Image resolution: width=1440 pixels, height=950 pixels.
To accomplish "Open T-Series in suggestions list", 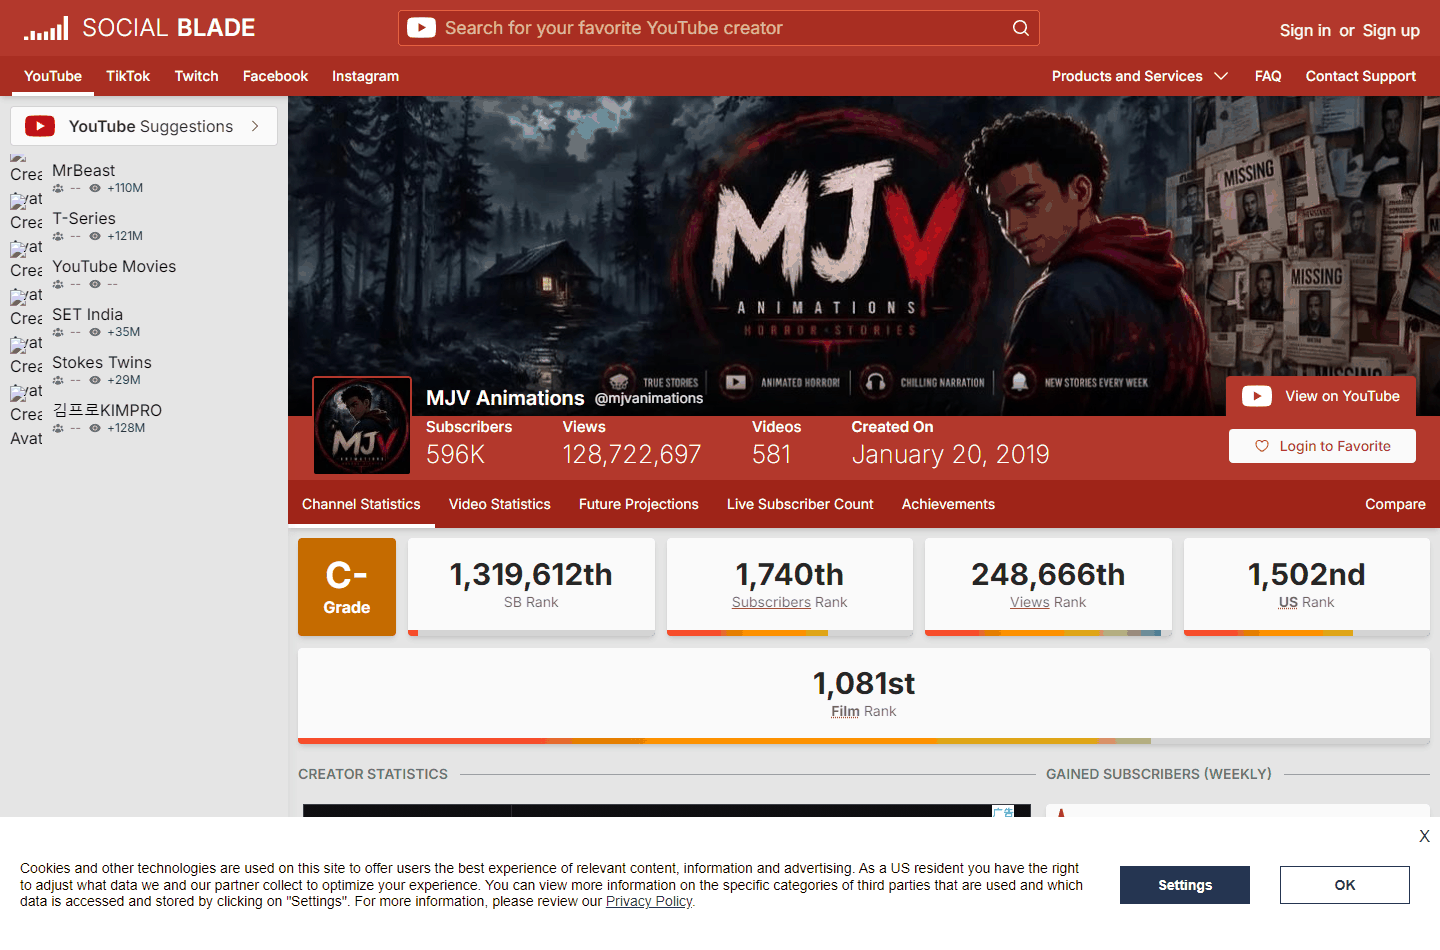I will 84,218.
